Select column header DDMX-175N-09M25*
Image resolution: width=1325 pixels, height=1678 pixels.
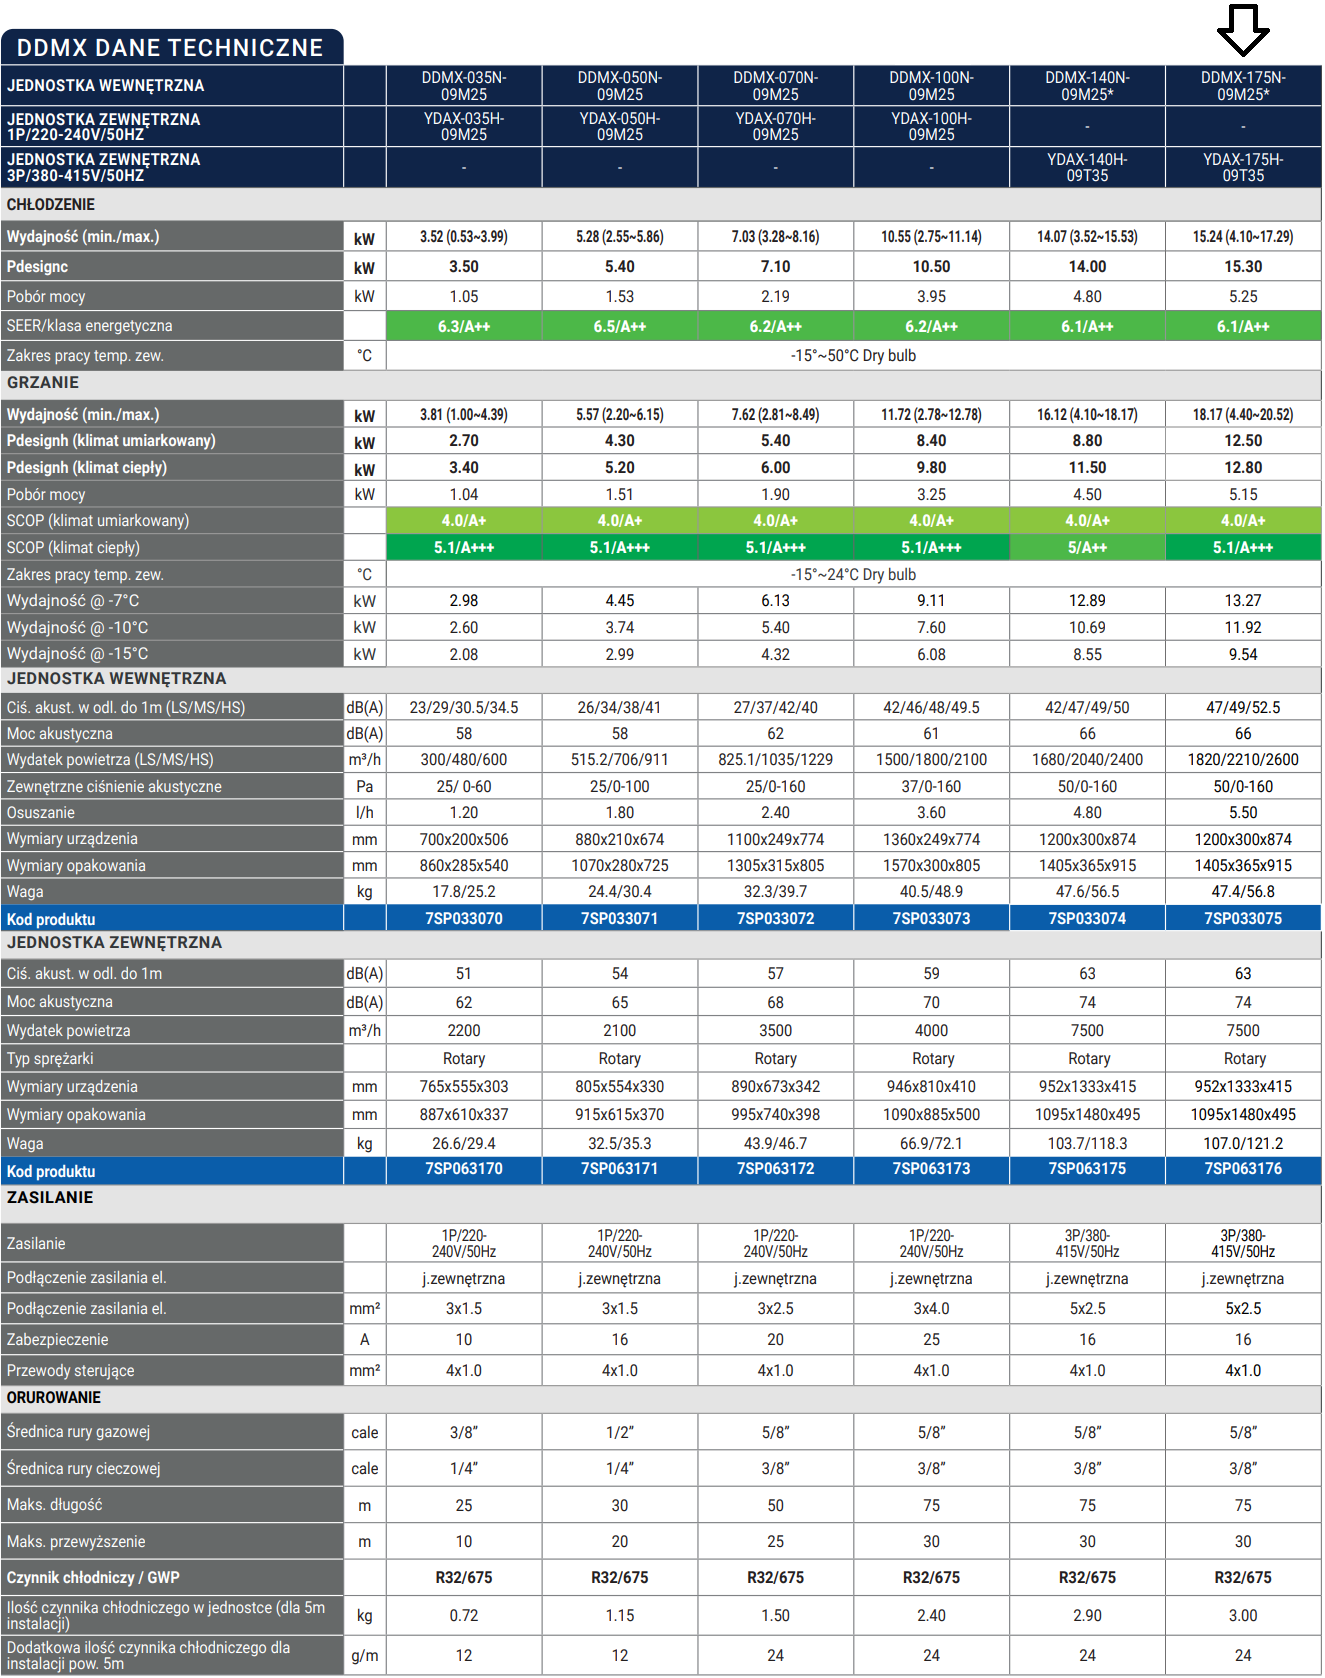(1244, 86)
